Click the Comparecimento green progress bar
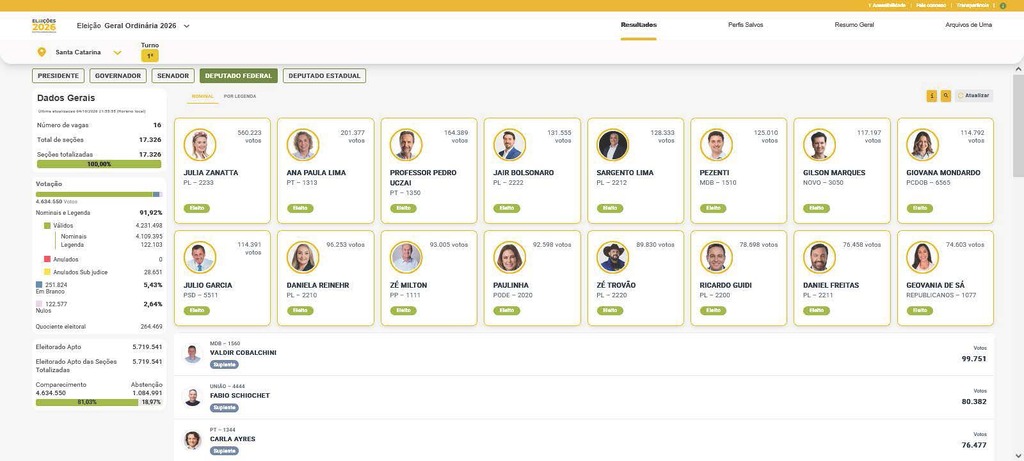Screen dimensions: 1024x461 87,402
